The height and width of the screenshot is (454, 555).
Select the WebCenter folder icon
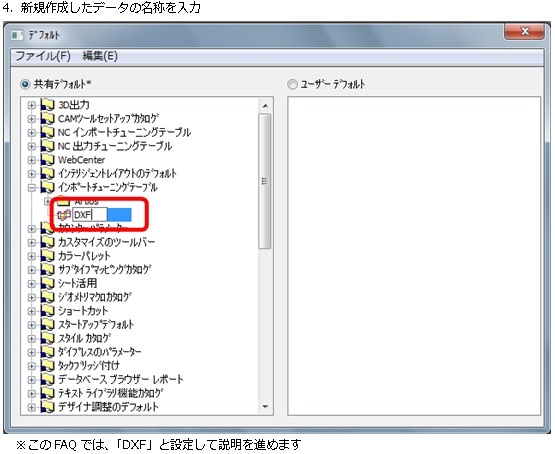pos(47,160)
